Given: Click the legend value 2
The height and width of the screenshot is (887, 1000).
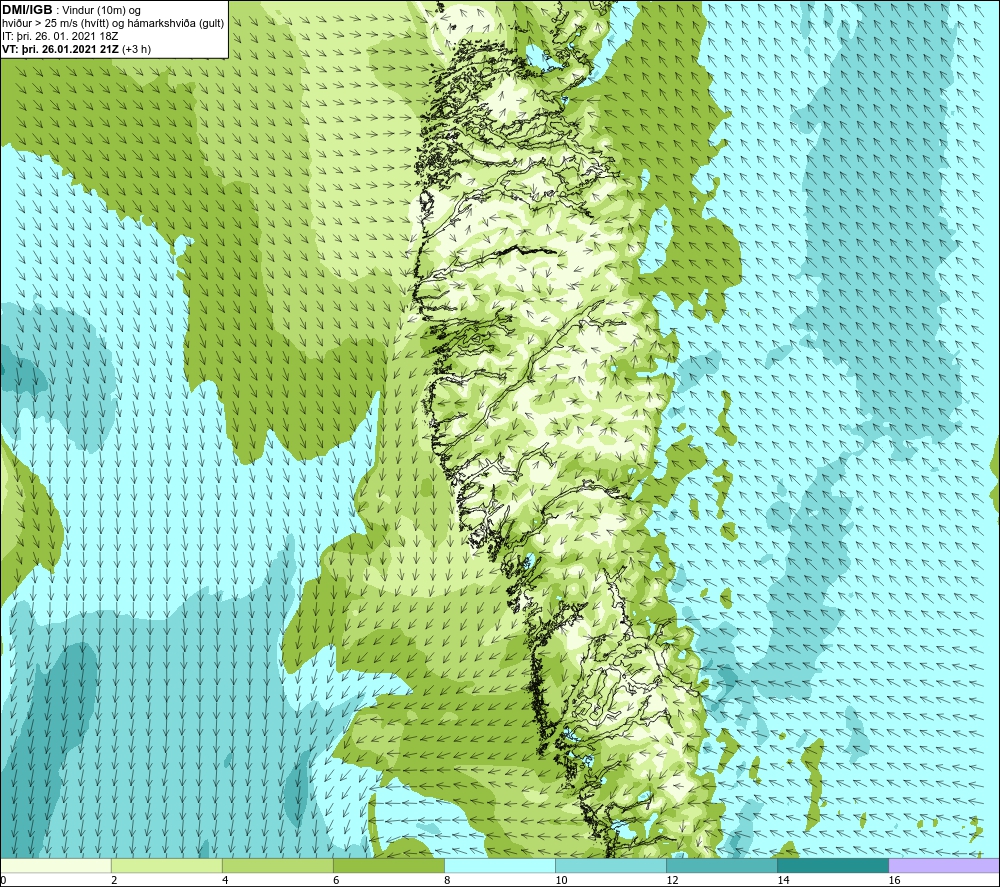Looking at the screenshot, I should [x=114, y=881].
